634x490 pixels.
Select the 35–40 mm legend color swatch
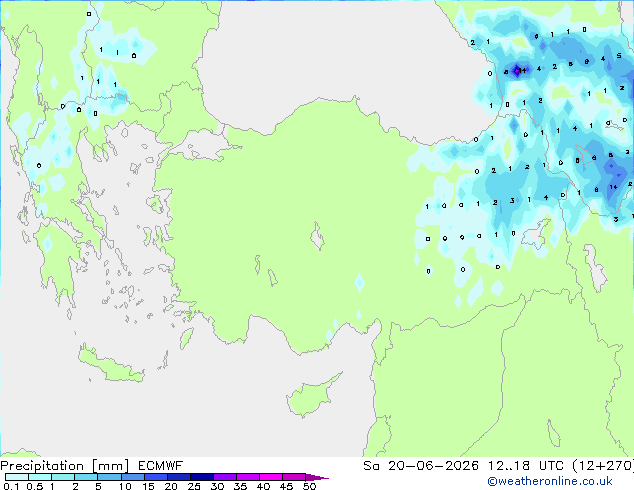tap(248, 477)
